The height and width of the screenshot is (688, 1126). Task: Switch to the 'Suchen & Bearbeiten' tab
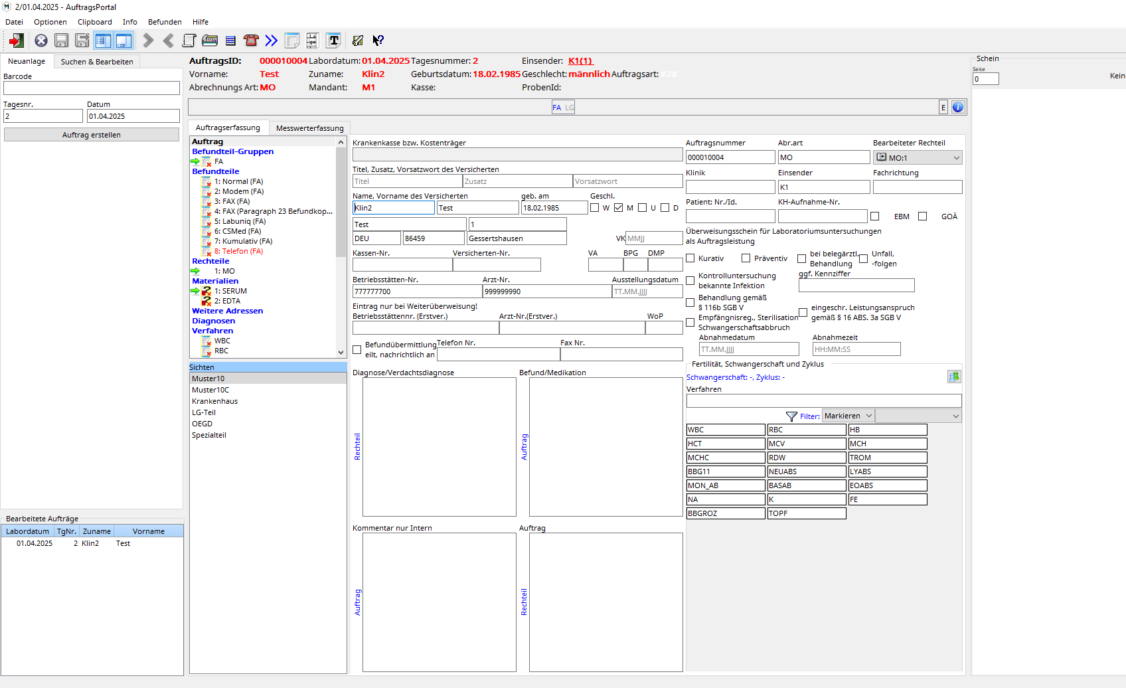pos(97,60)
